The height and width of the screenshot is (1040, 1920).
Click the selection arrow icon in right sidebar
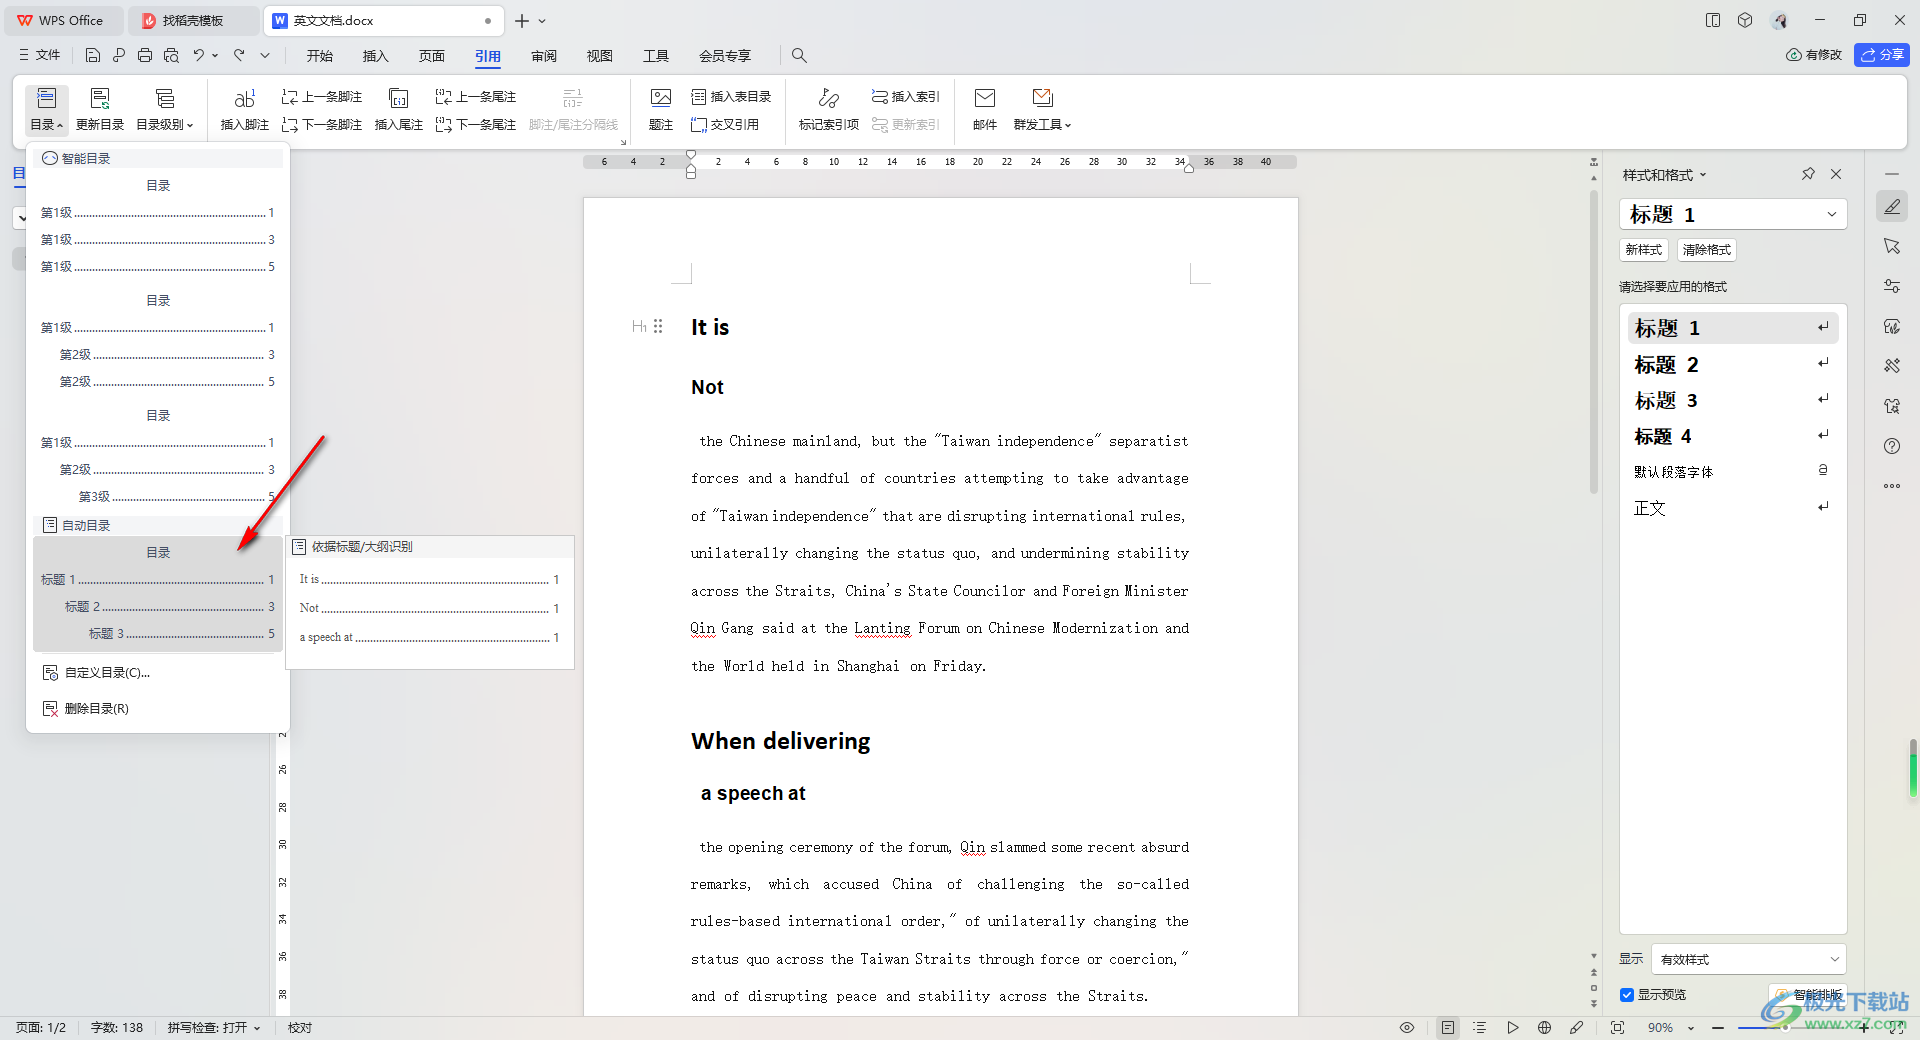1892,246
